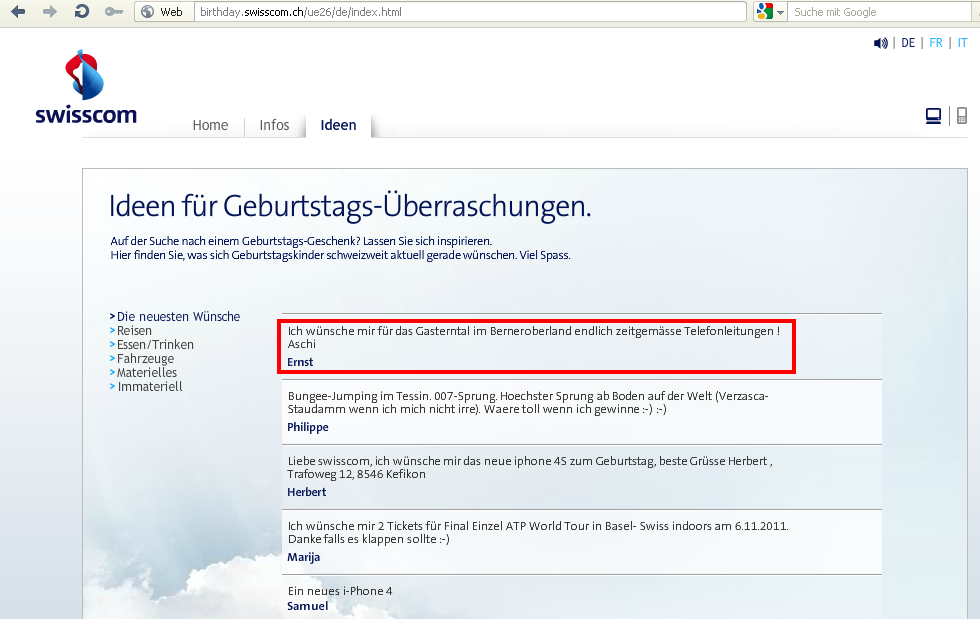Click the ATP World Tour tickets wish
This screenshot has height=619, width=980.
coord(538,533)
